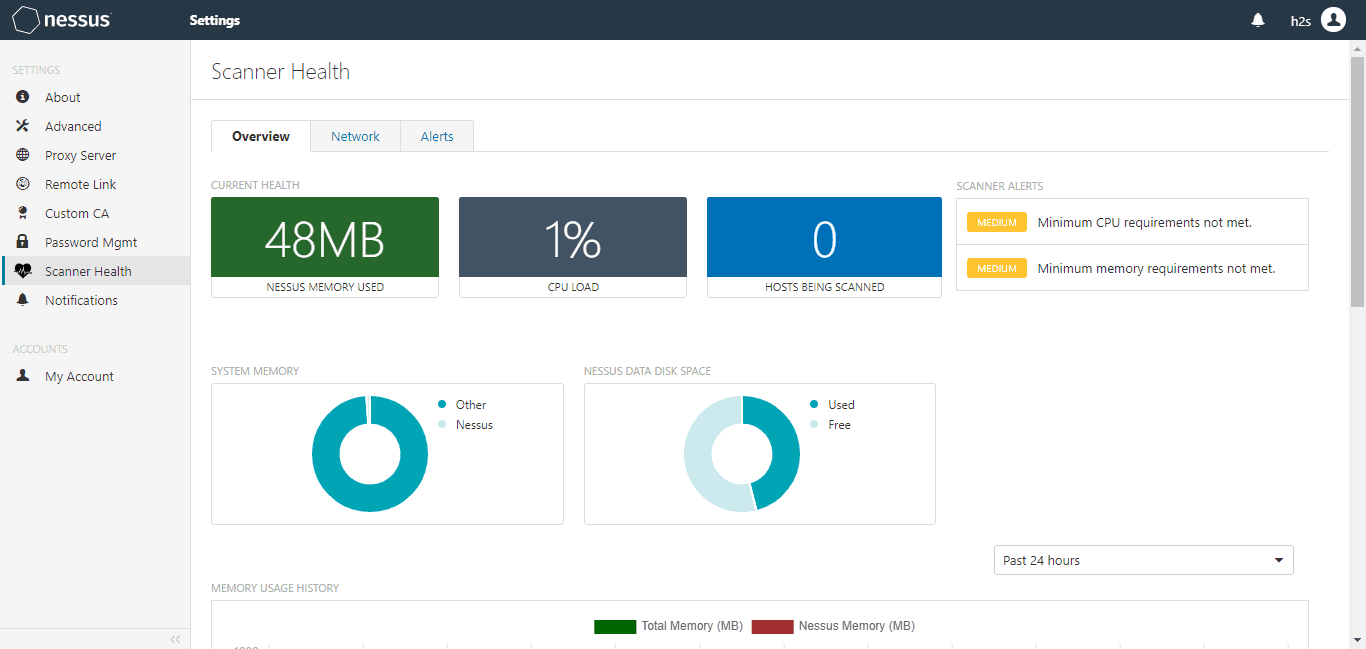This screenshot has width=1366, height=649.
Task: Collapse the settings sidebar with the chevron
Action: pyautogui.click(x=175, y=639)
